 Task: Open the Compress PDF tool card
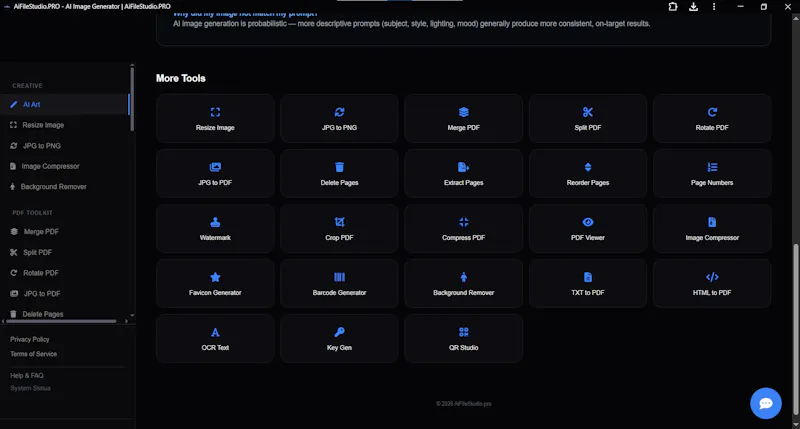(463, 229)
